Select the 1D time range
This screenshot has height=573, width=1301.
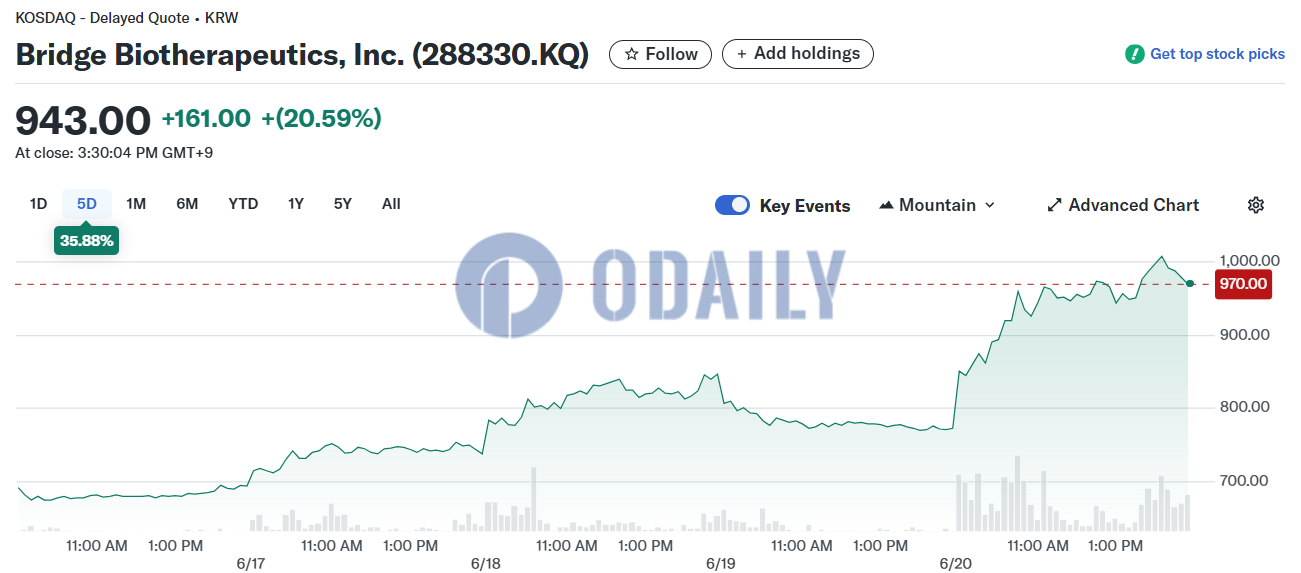coord(38,204)
